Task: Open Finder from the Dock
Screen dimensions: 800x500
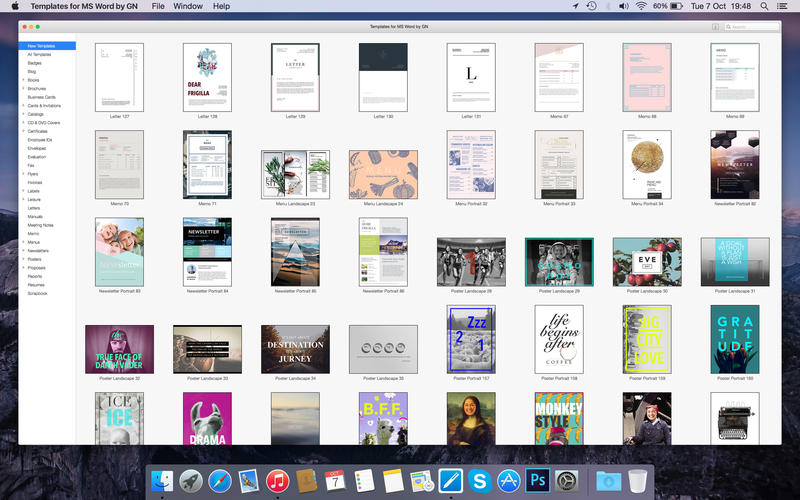Action: pyautogui.click(x=162, y=481)
